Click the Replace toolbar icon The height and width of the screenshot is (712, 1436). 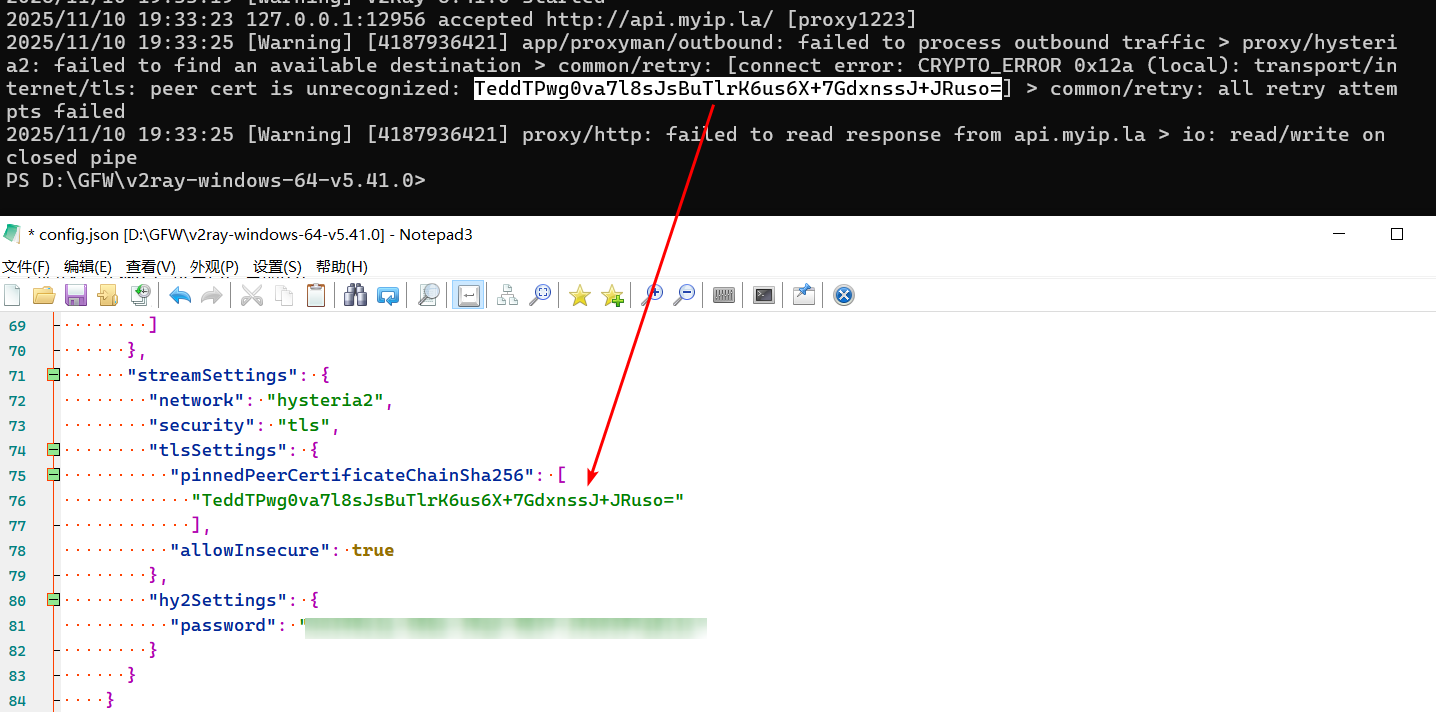tap(388, 295)
